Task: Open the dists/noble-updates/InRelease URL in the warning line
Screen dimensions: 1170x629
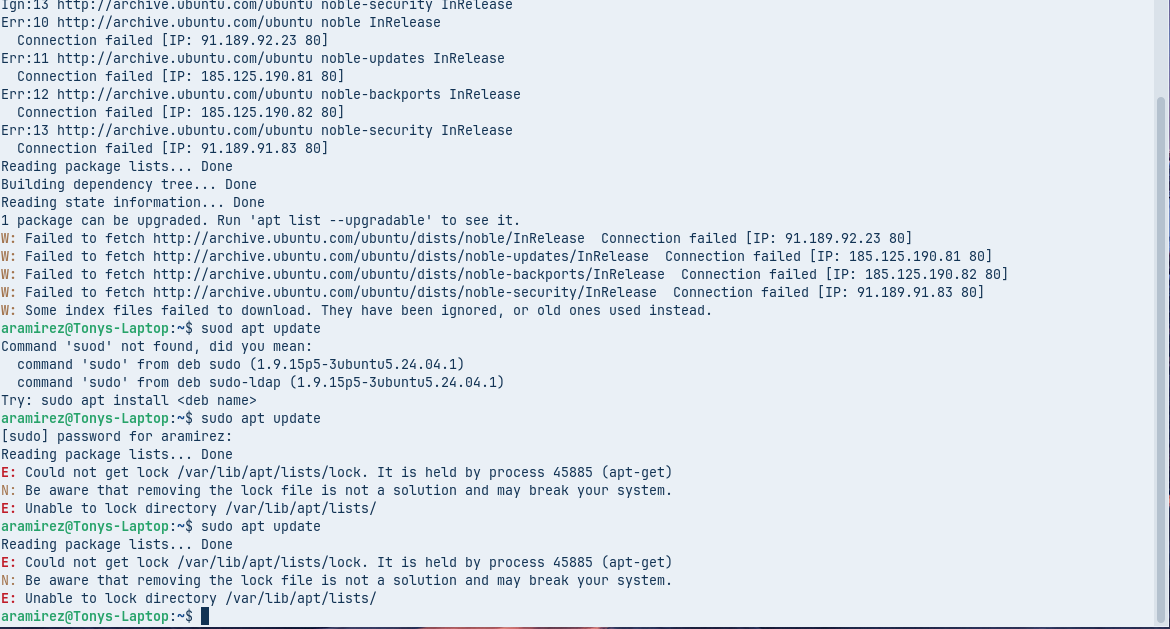Action: [x=400, y=257]
